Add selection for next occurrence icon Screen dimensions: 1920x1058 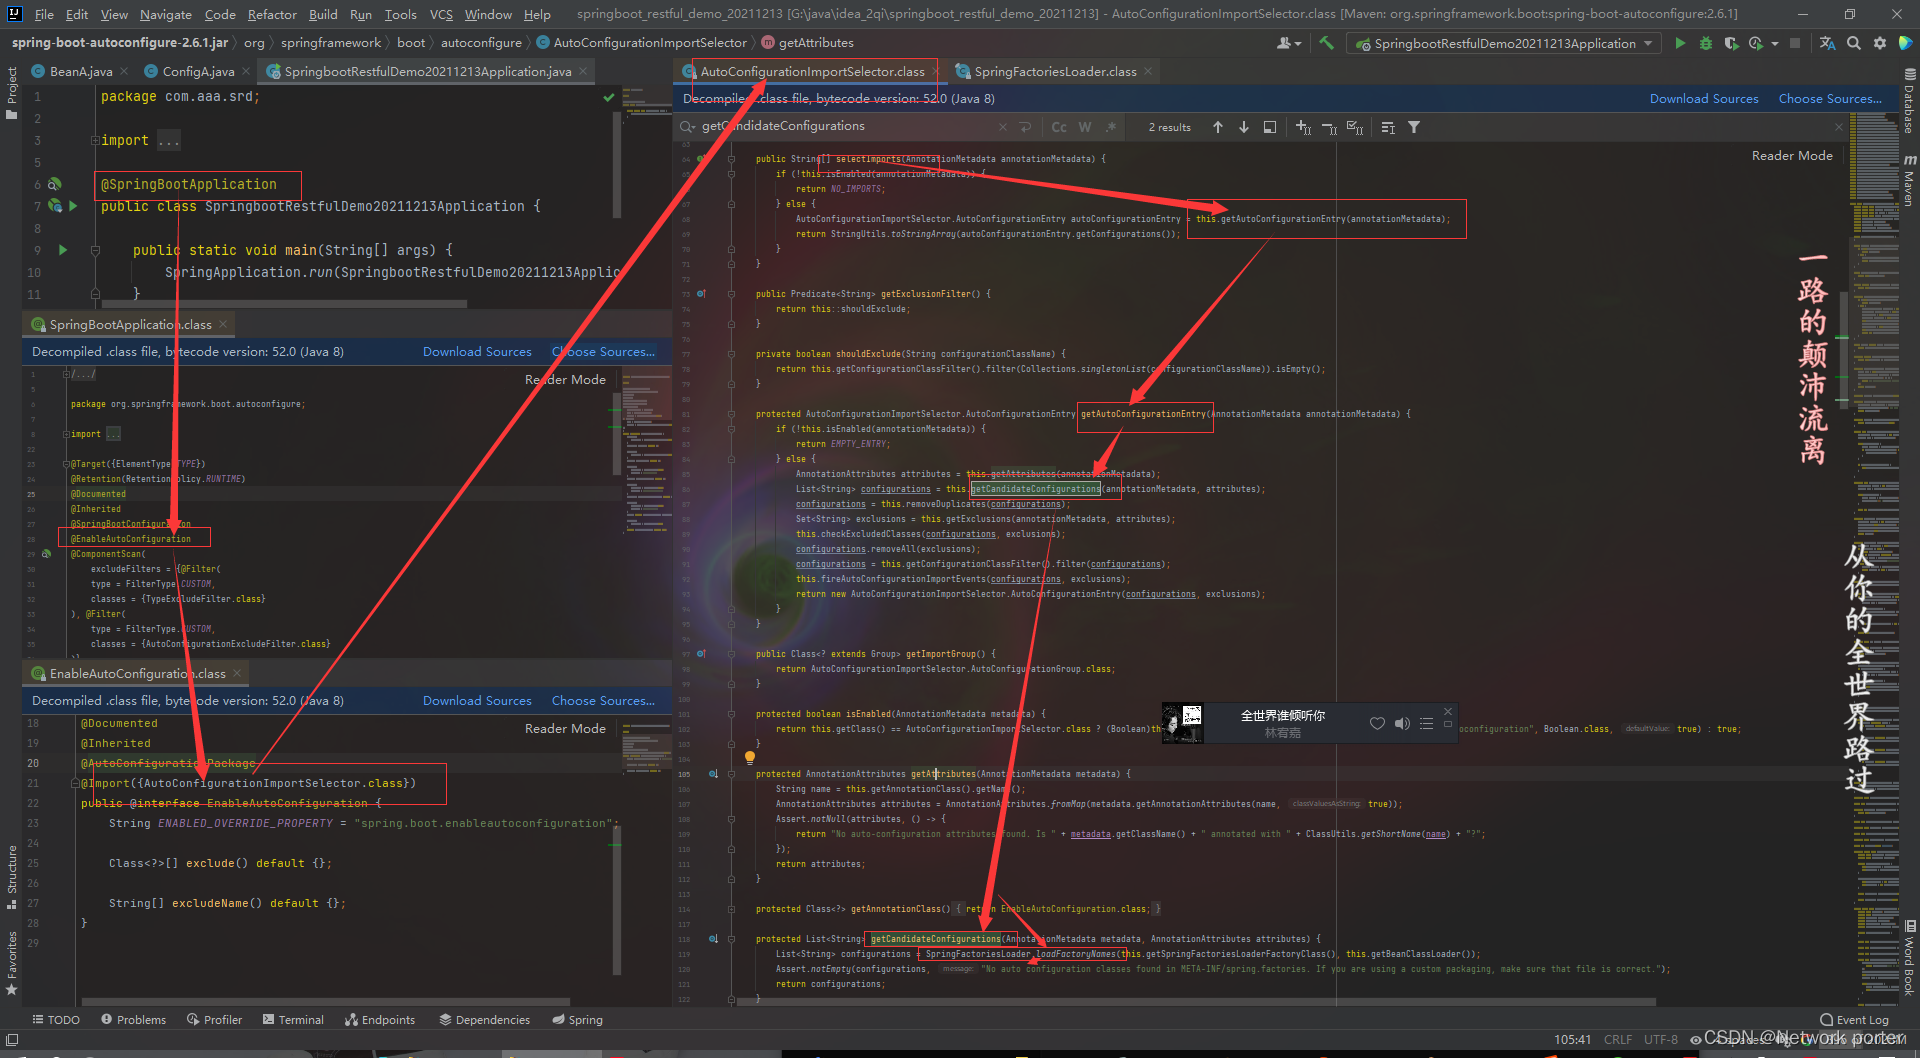point(1303,127)
